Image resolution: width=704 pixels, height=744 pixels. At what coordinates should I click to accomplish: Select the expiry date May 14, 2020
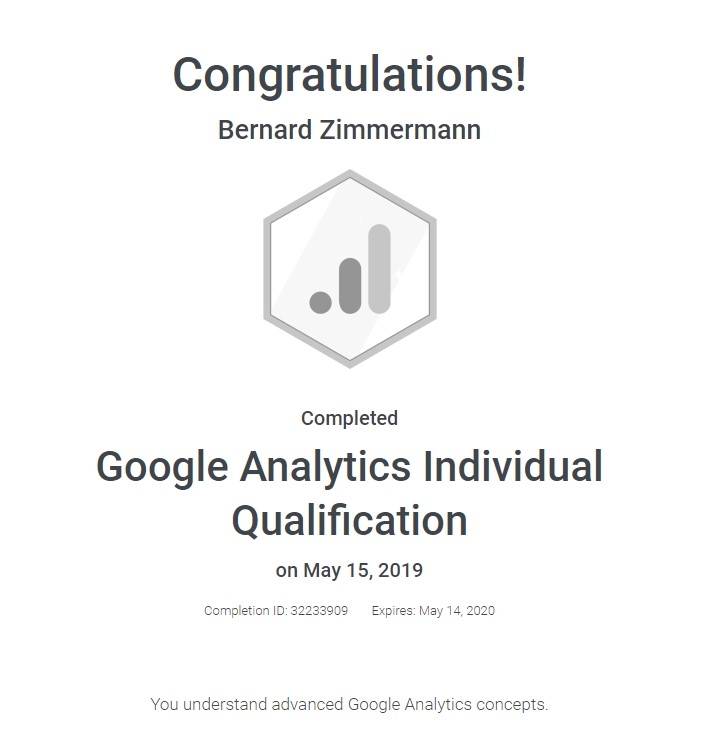(457, 611)
